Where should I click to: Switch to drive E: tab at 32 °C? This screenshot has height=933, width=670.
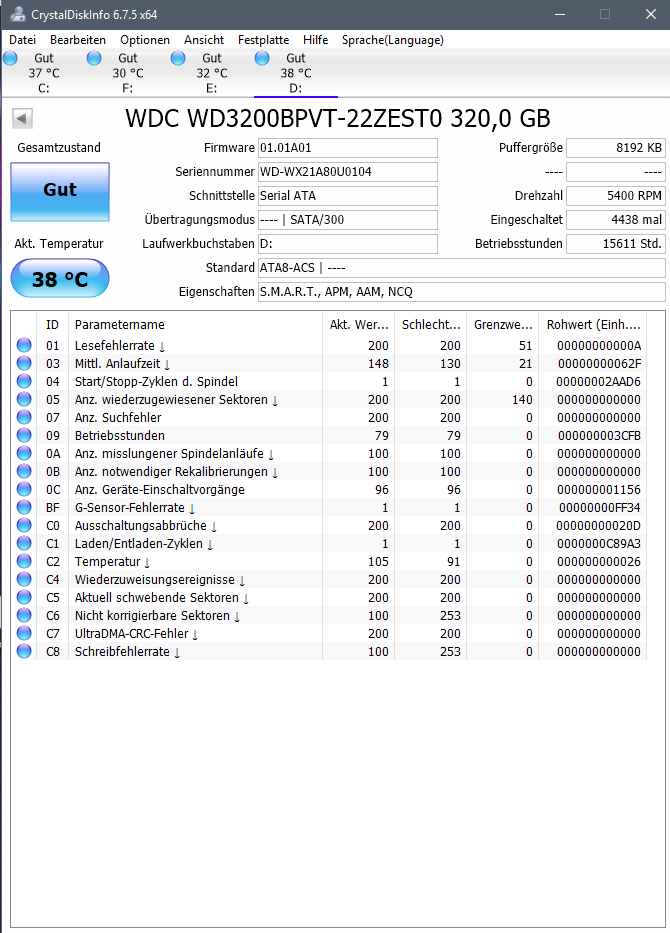coord(211,73)
